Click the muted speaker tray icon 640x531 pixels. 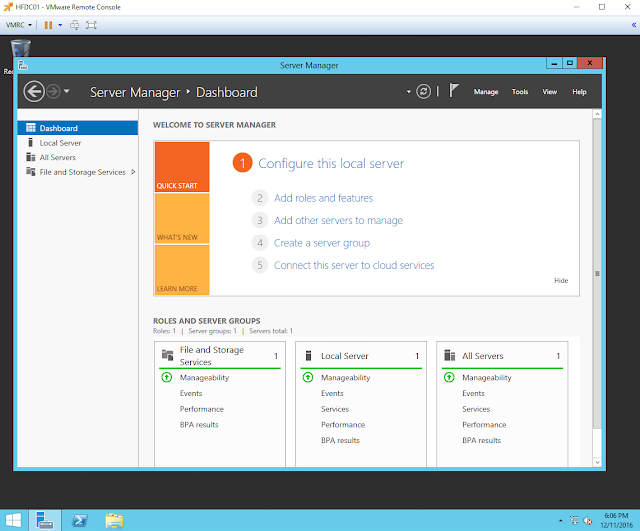click(x=588, y=520)
